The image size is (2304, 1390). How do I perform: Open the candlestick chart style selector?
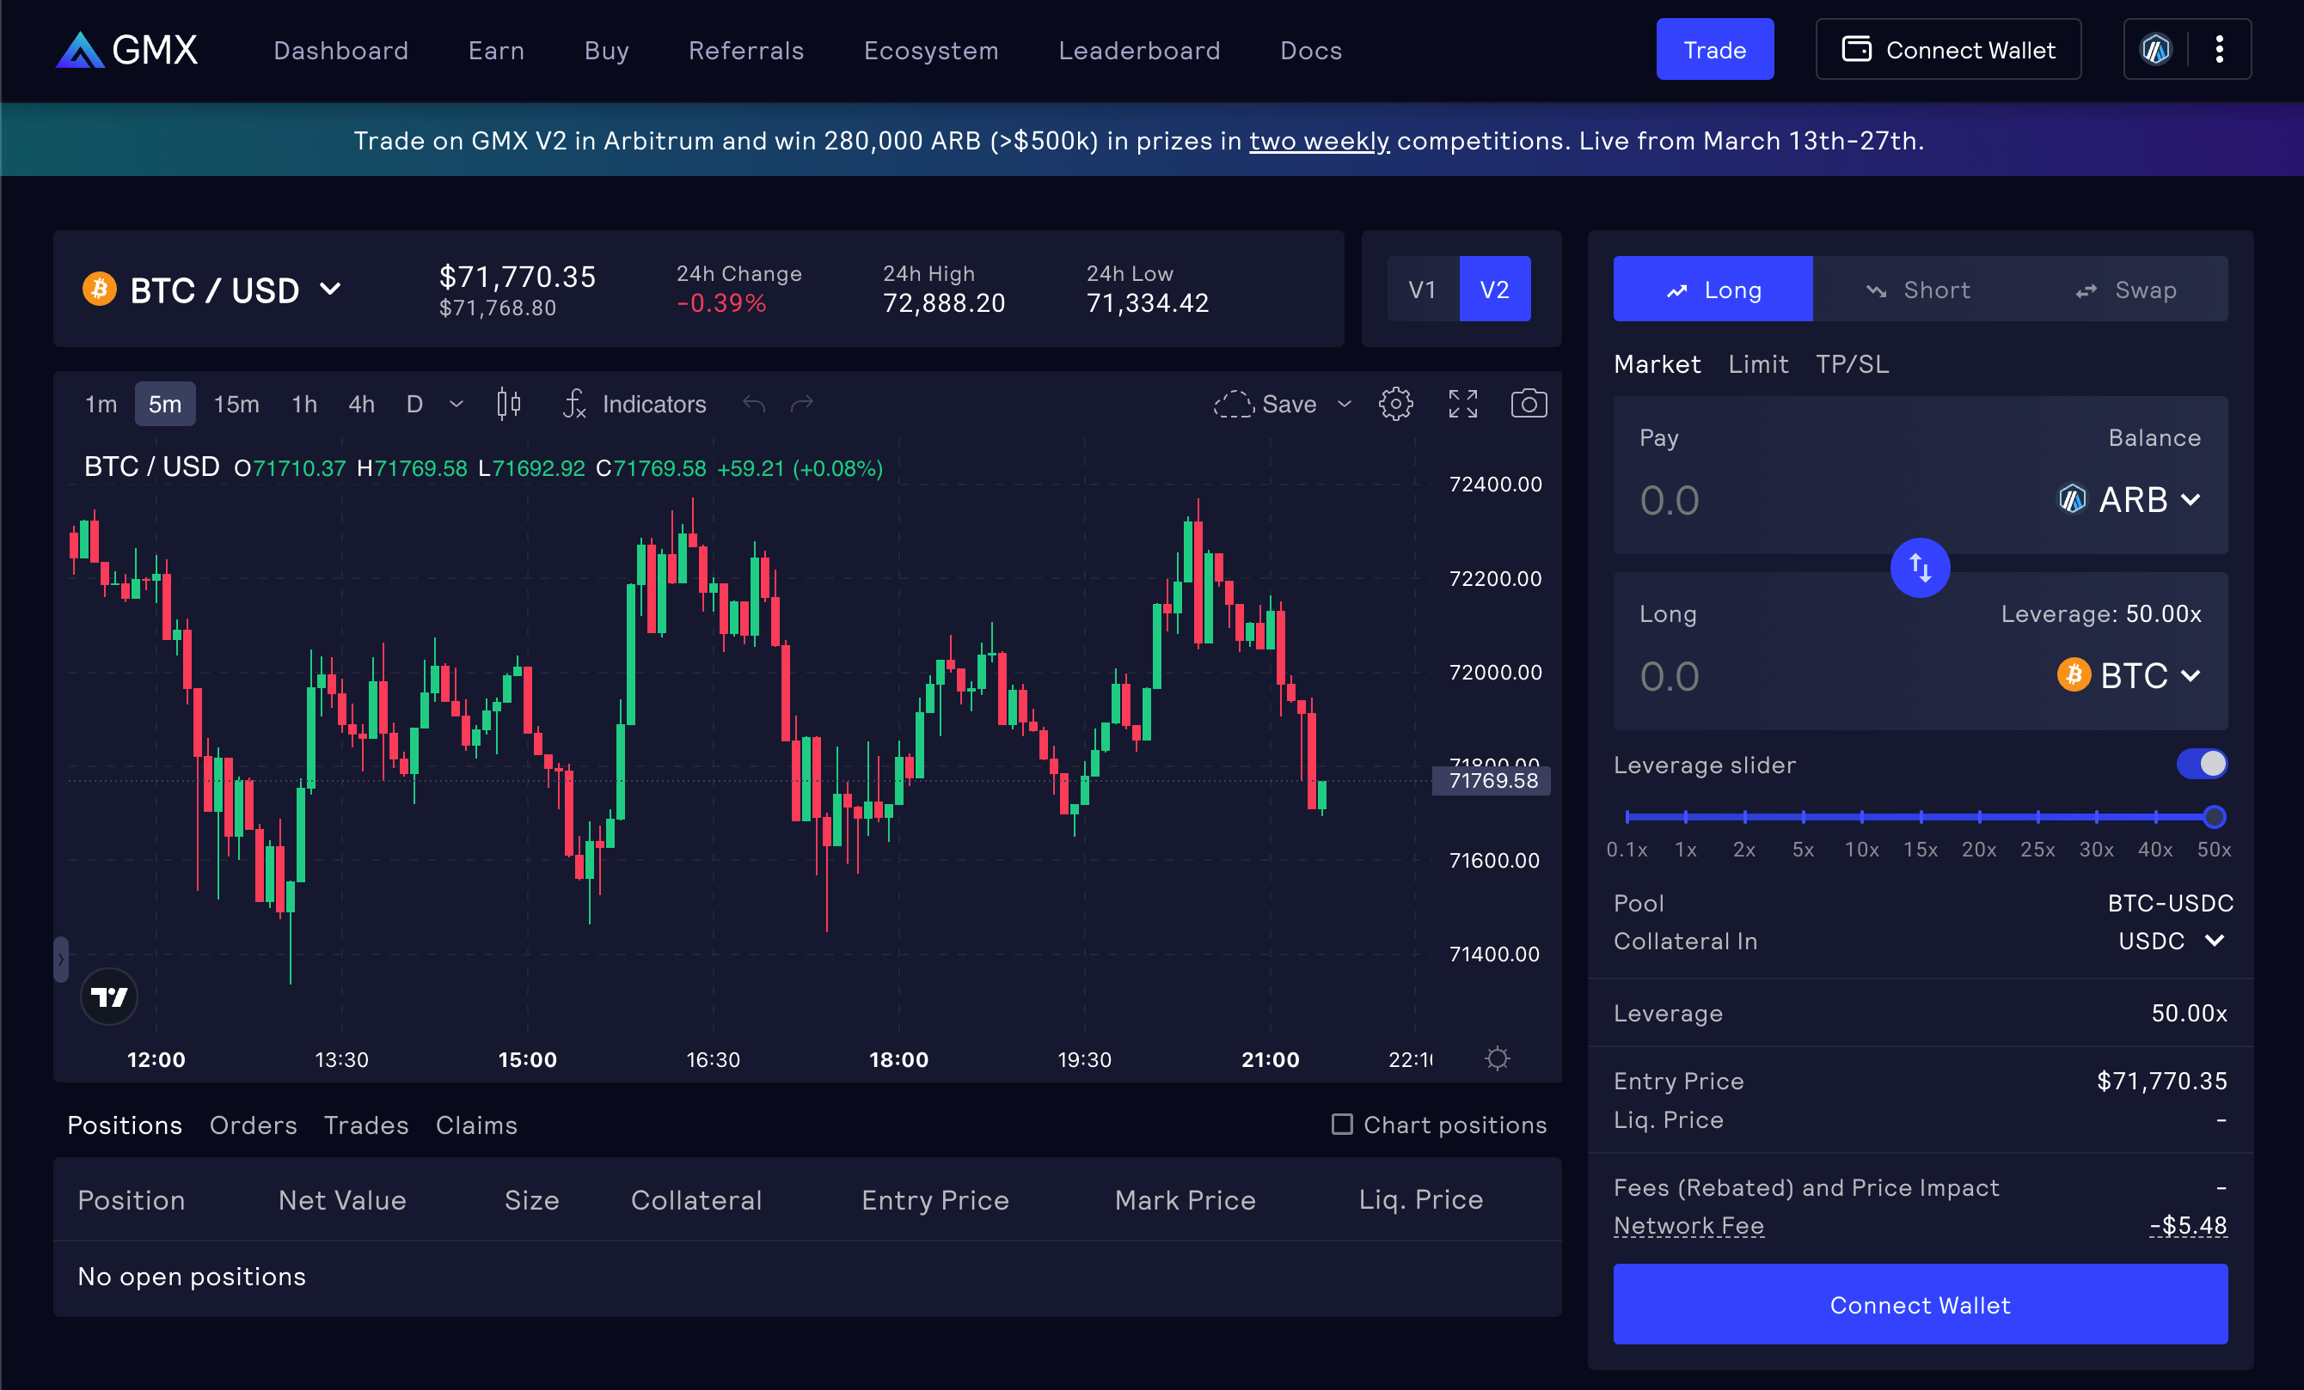click(x=509, y=404)
